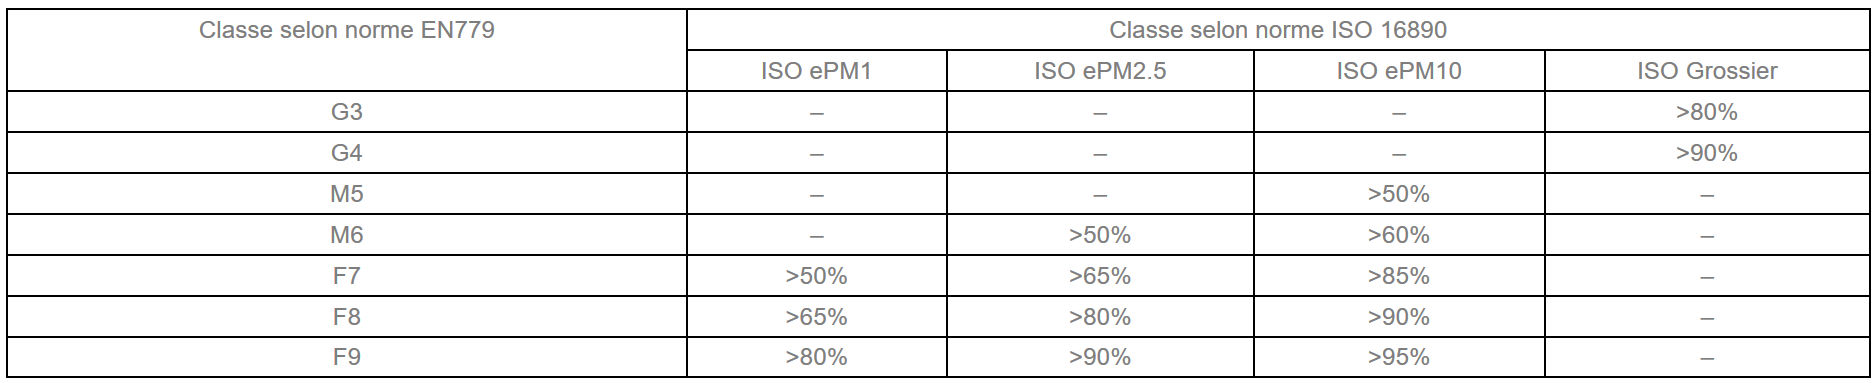The image size is (1874, 383).
Task: Click the M6 row label
Action: [347, 235]
